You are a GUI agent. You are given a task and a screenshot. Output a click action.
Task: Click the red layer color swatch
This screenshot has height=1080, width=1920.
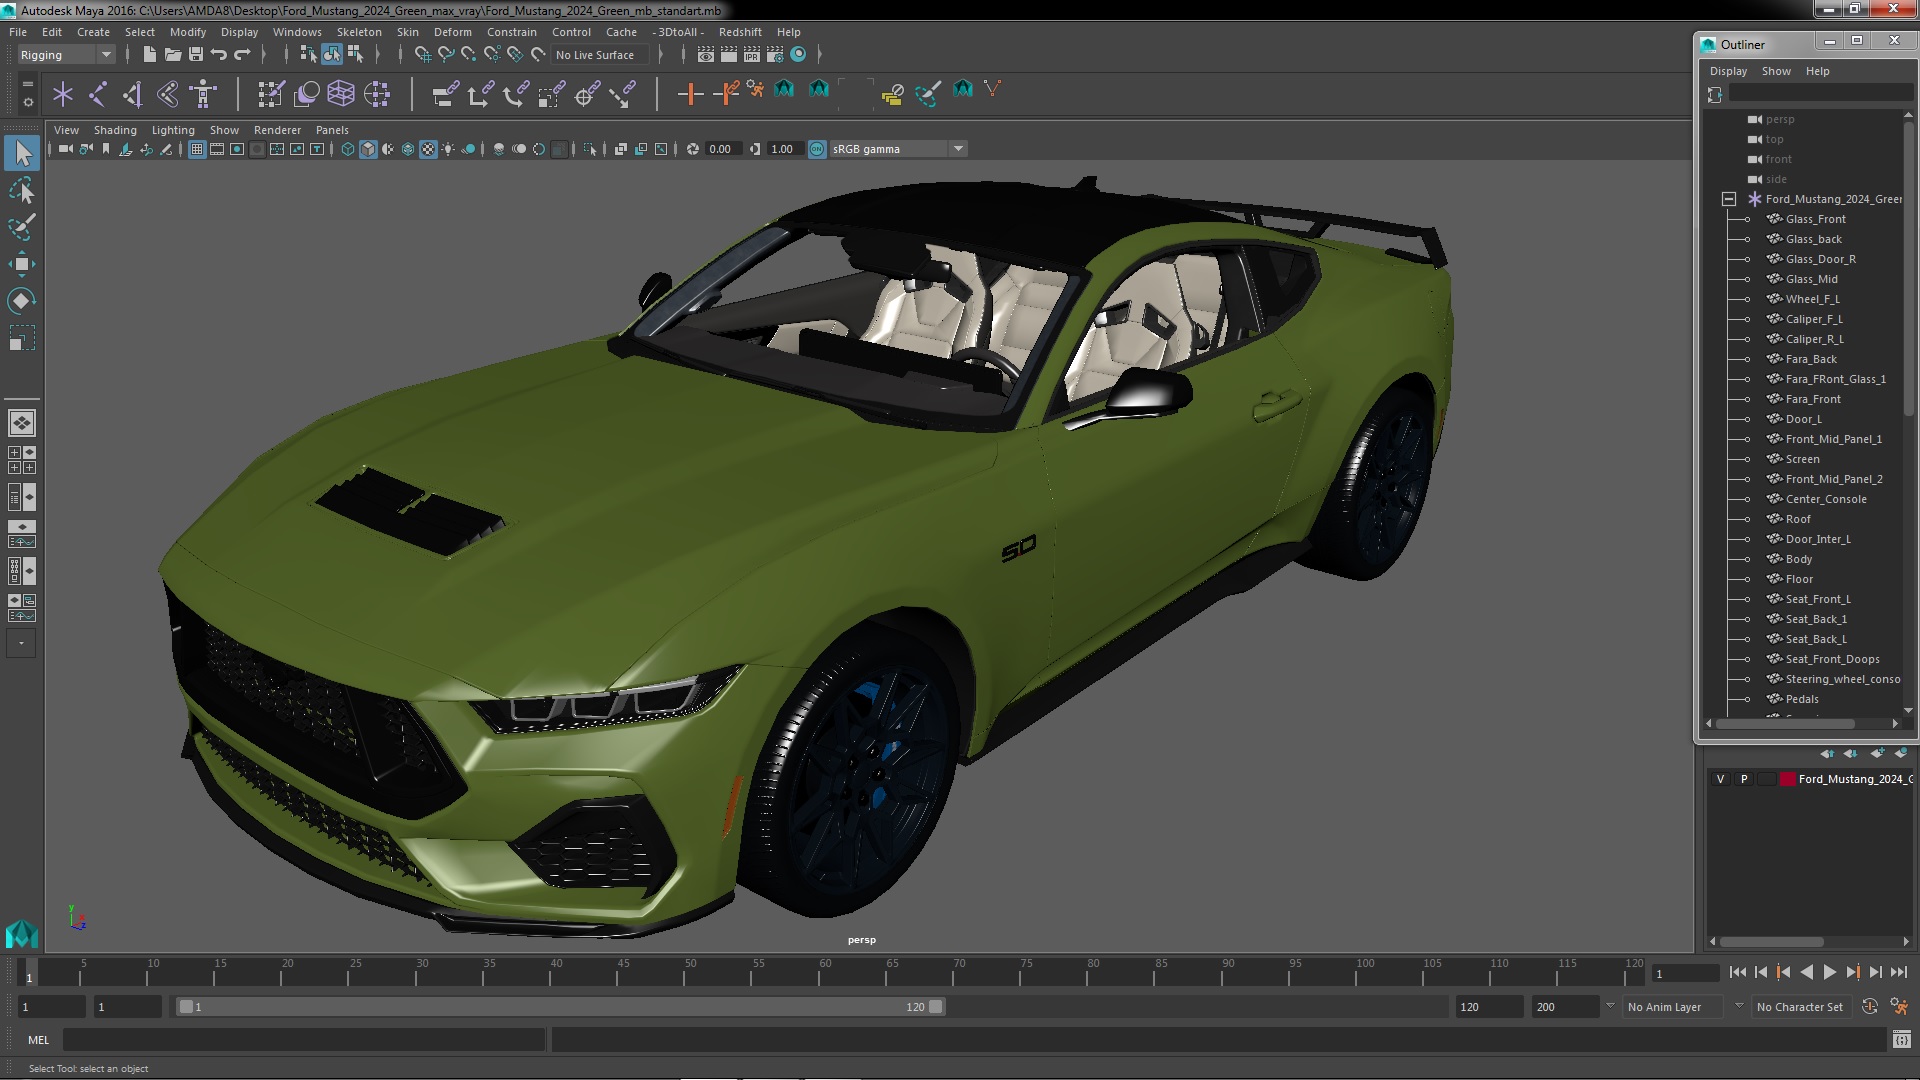[x=1787, y=779]
